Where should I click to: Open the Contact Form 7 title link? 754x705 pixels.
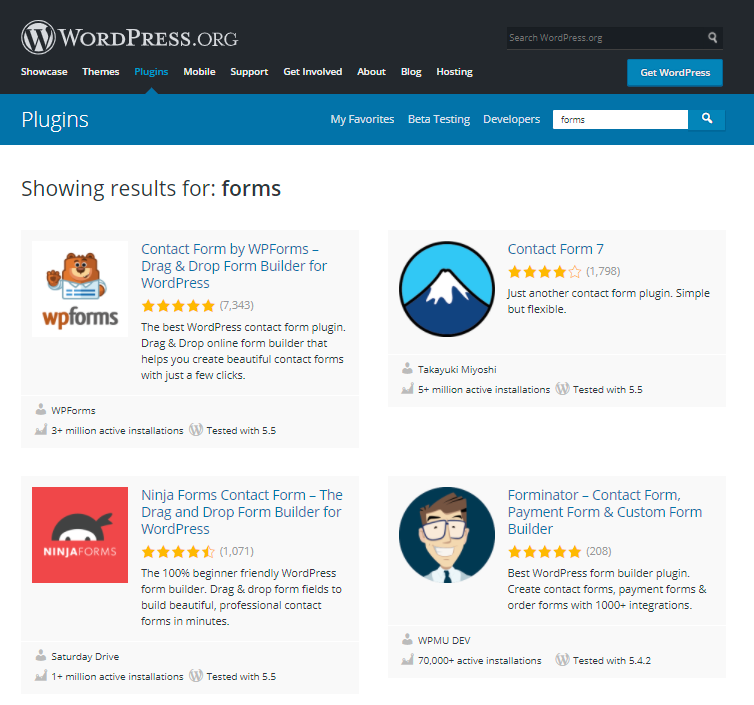[x=555, y=249]
